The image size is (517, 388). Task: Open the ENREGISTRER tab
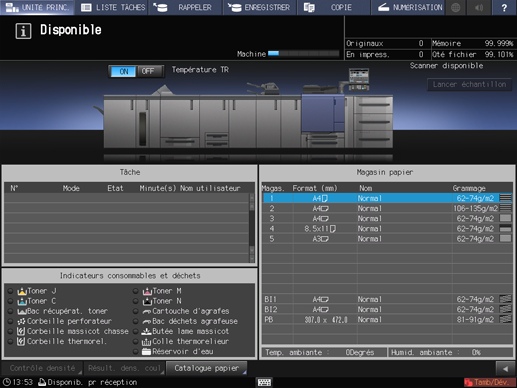(260, 7)
